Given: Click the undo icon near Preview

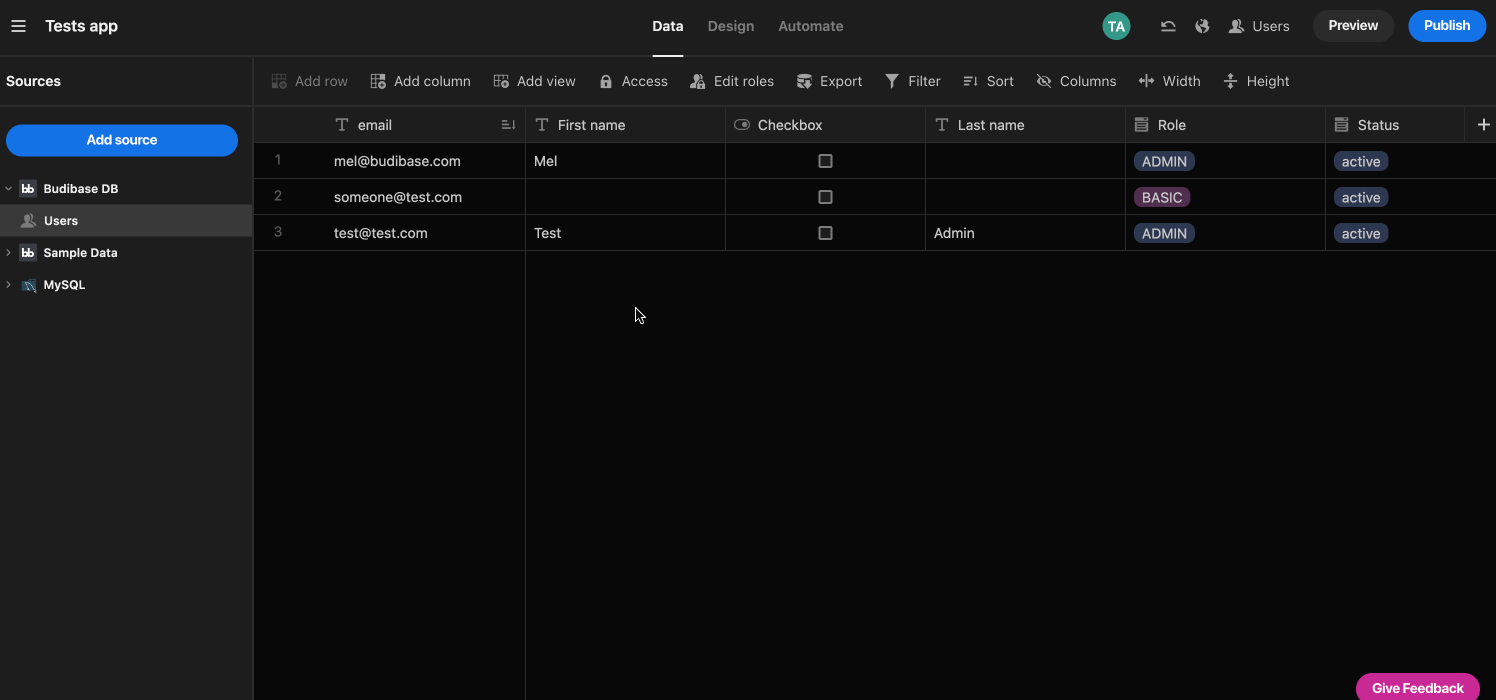Looking at the screenshot, I should click(x=1168, y=25).
